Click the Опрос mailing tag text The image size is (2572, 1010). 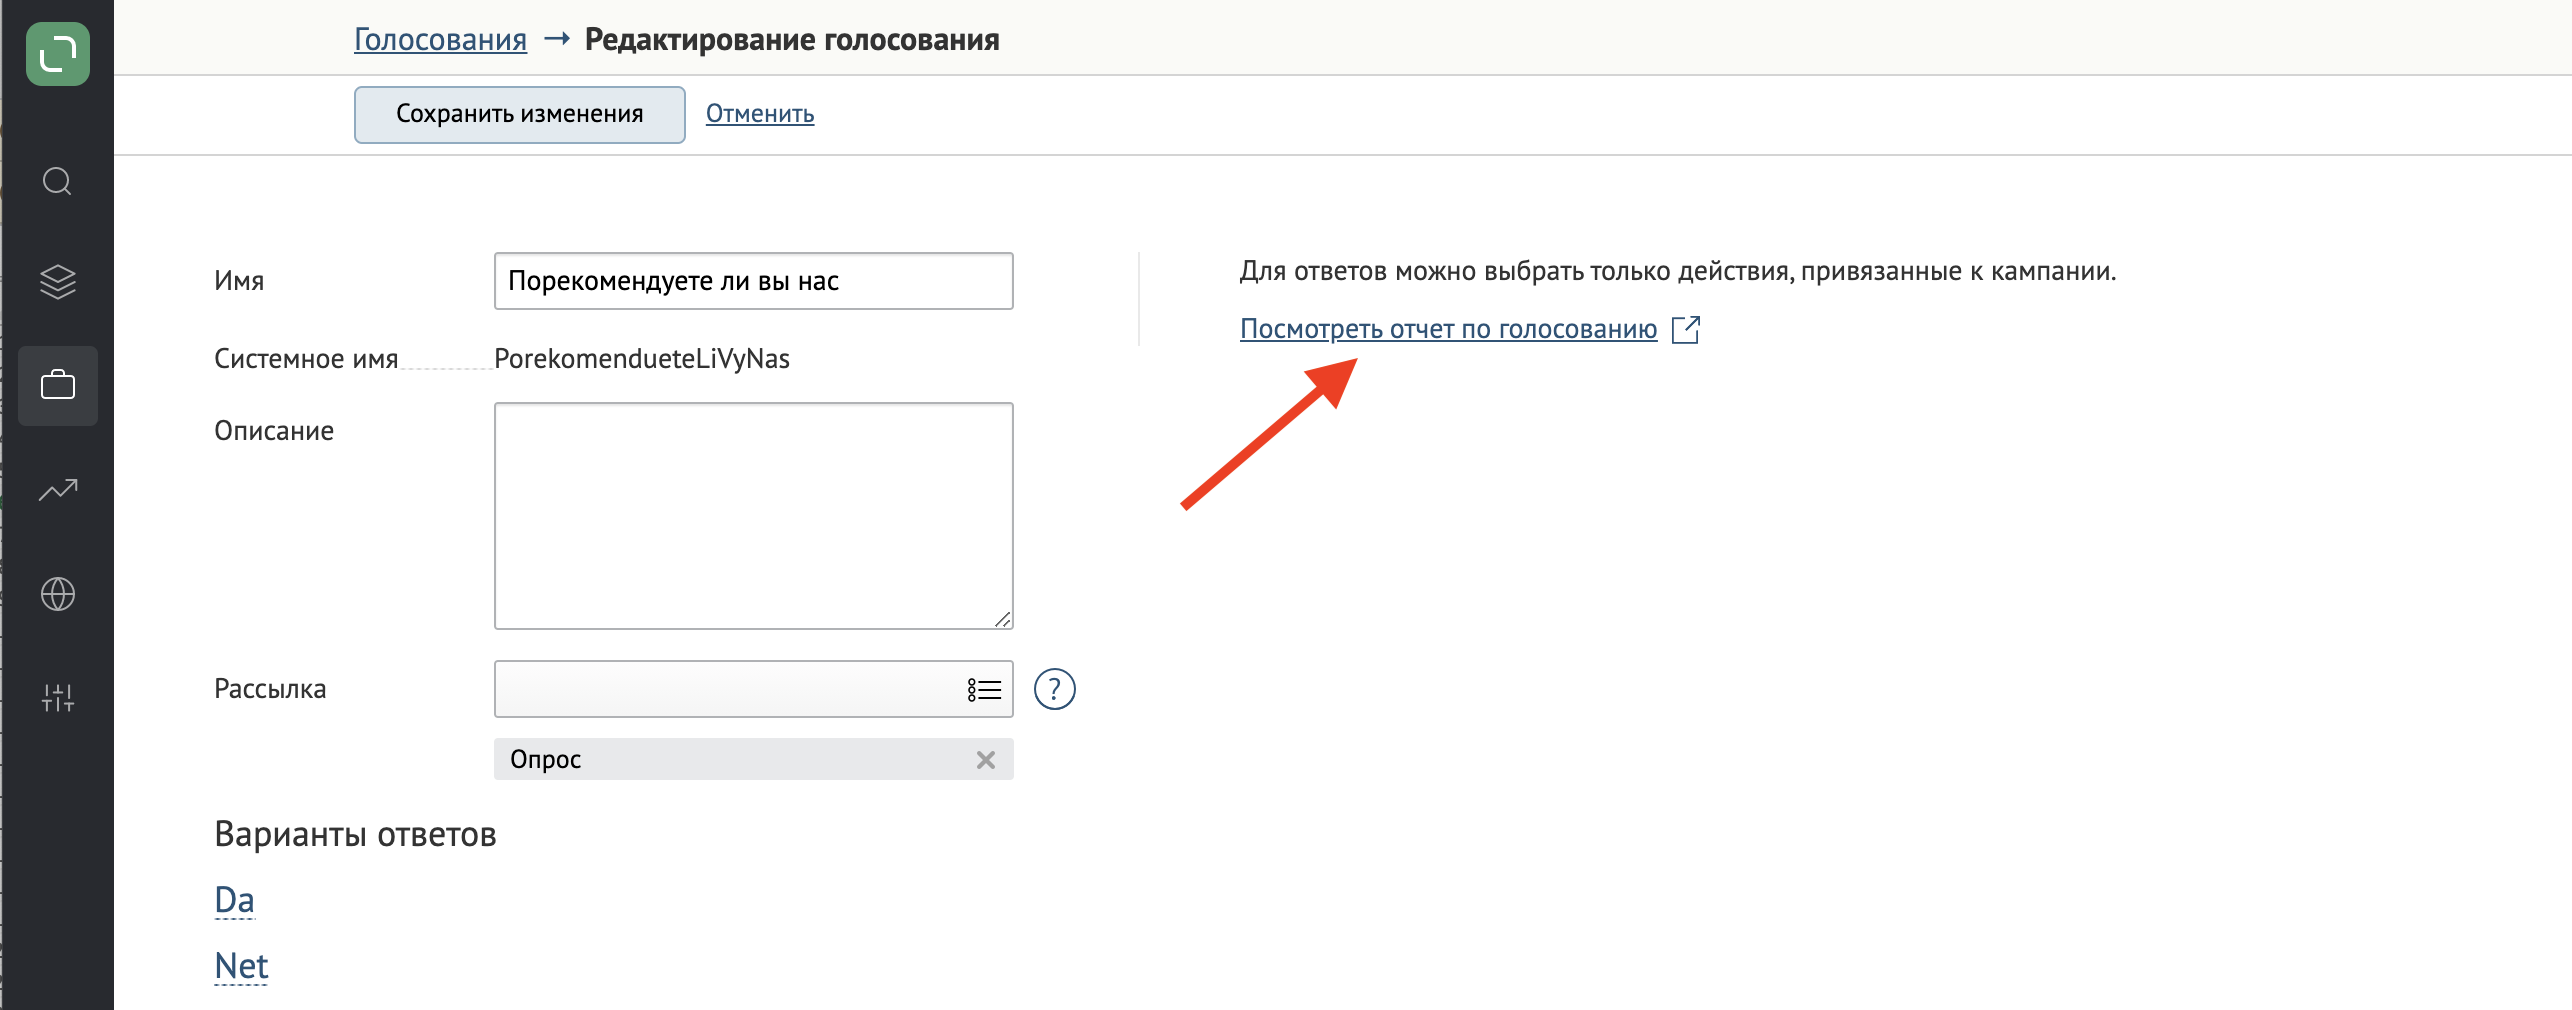pyautogui.click(x=545, y=760)
